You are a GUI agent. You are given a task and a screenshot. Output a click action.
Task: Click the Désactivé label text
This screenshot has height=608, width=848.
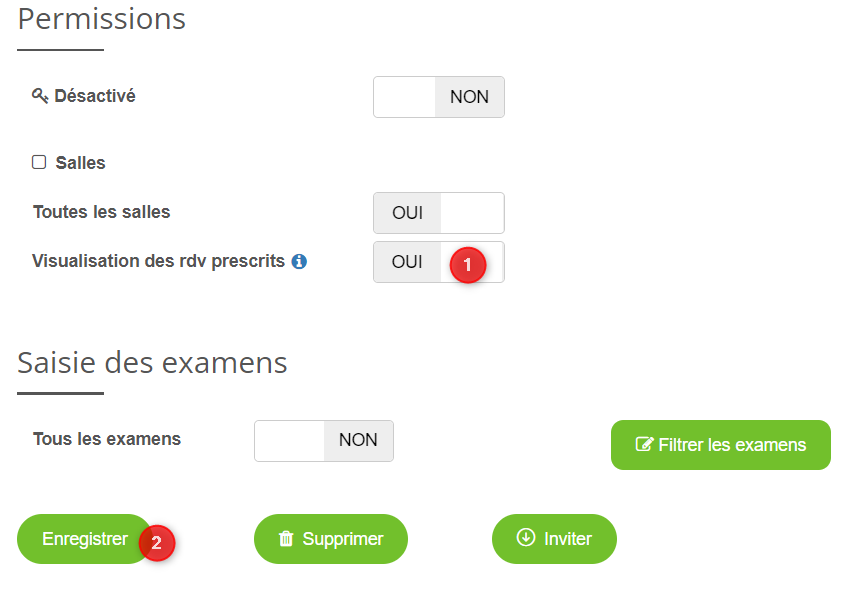95,96
